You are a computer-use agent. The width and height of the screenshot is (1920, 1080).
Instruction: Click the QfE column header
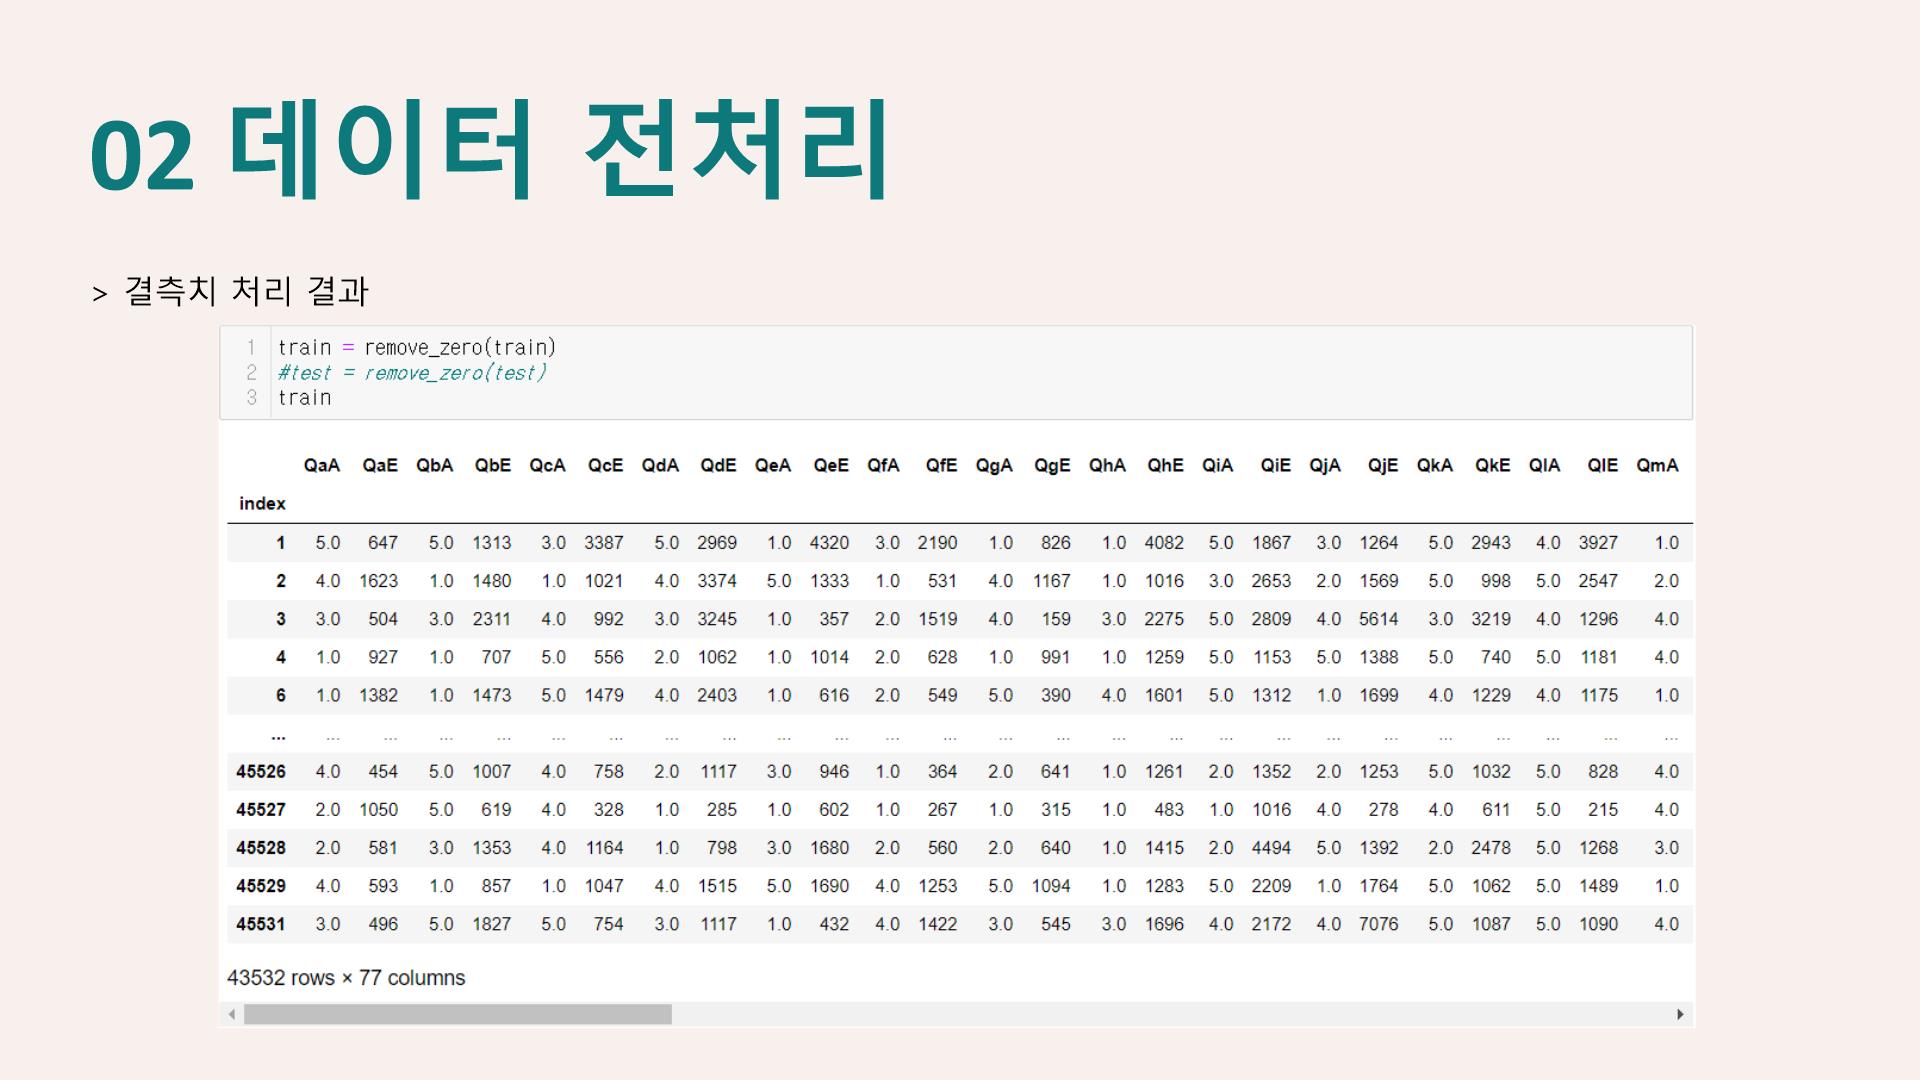click(x=941, y=465)
